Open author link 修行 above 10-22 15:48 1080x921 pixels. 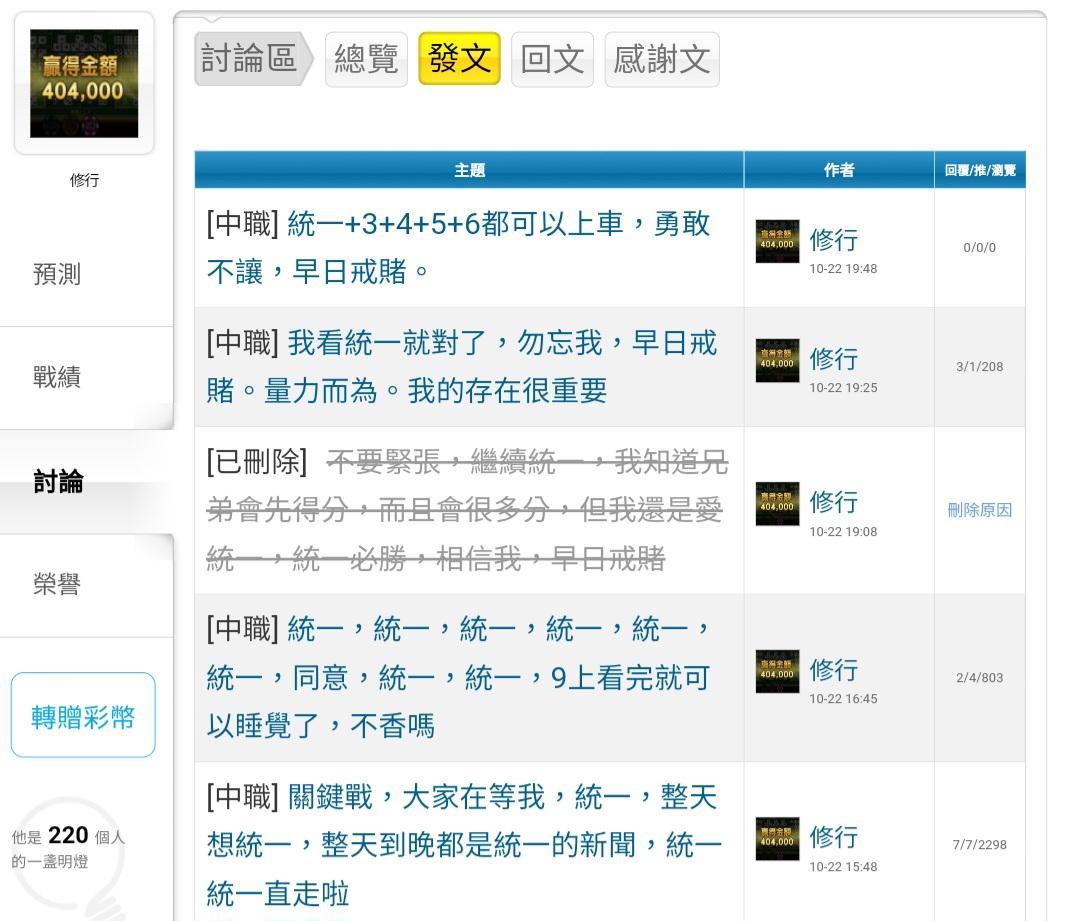click(x=834, y=837)
